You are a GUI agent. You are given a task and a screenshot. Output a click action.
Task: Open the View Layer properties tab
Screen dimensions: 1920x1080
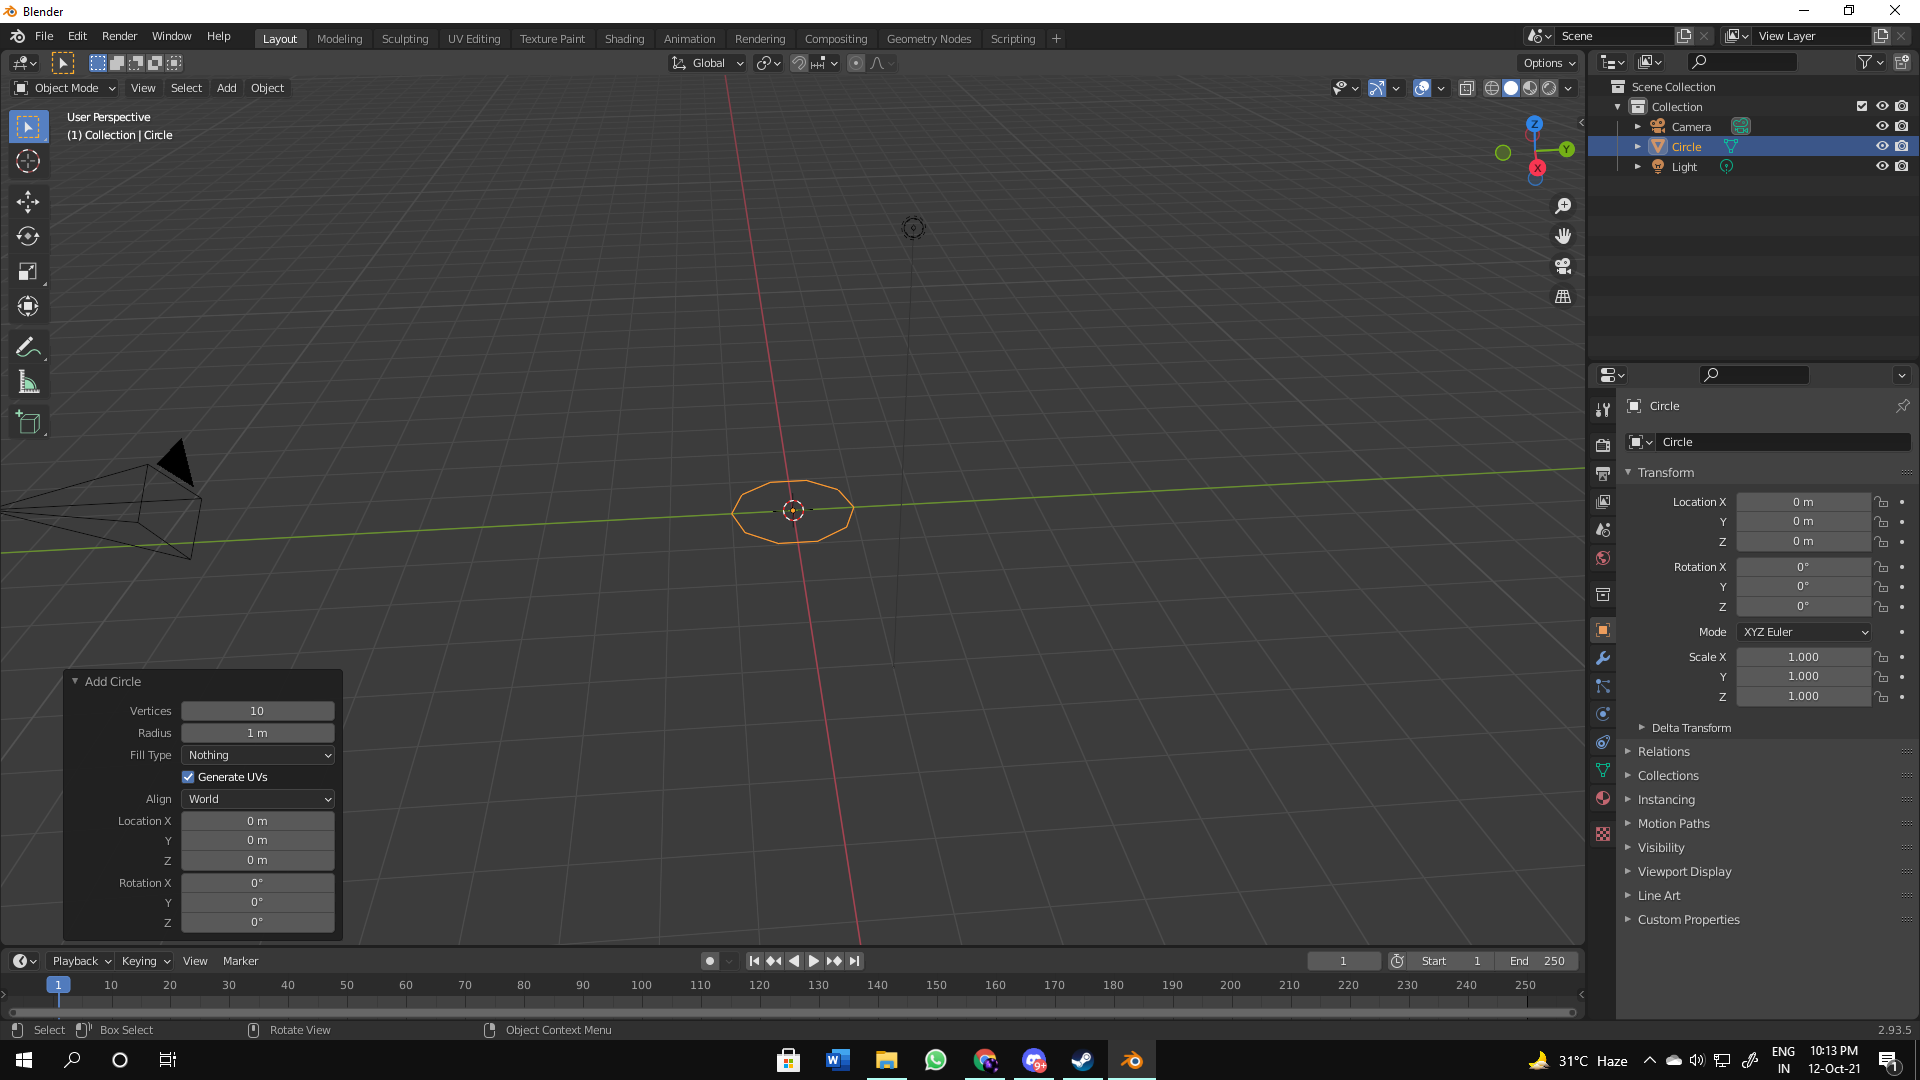pos(1603,502)
